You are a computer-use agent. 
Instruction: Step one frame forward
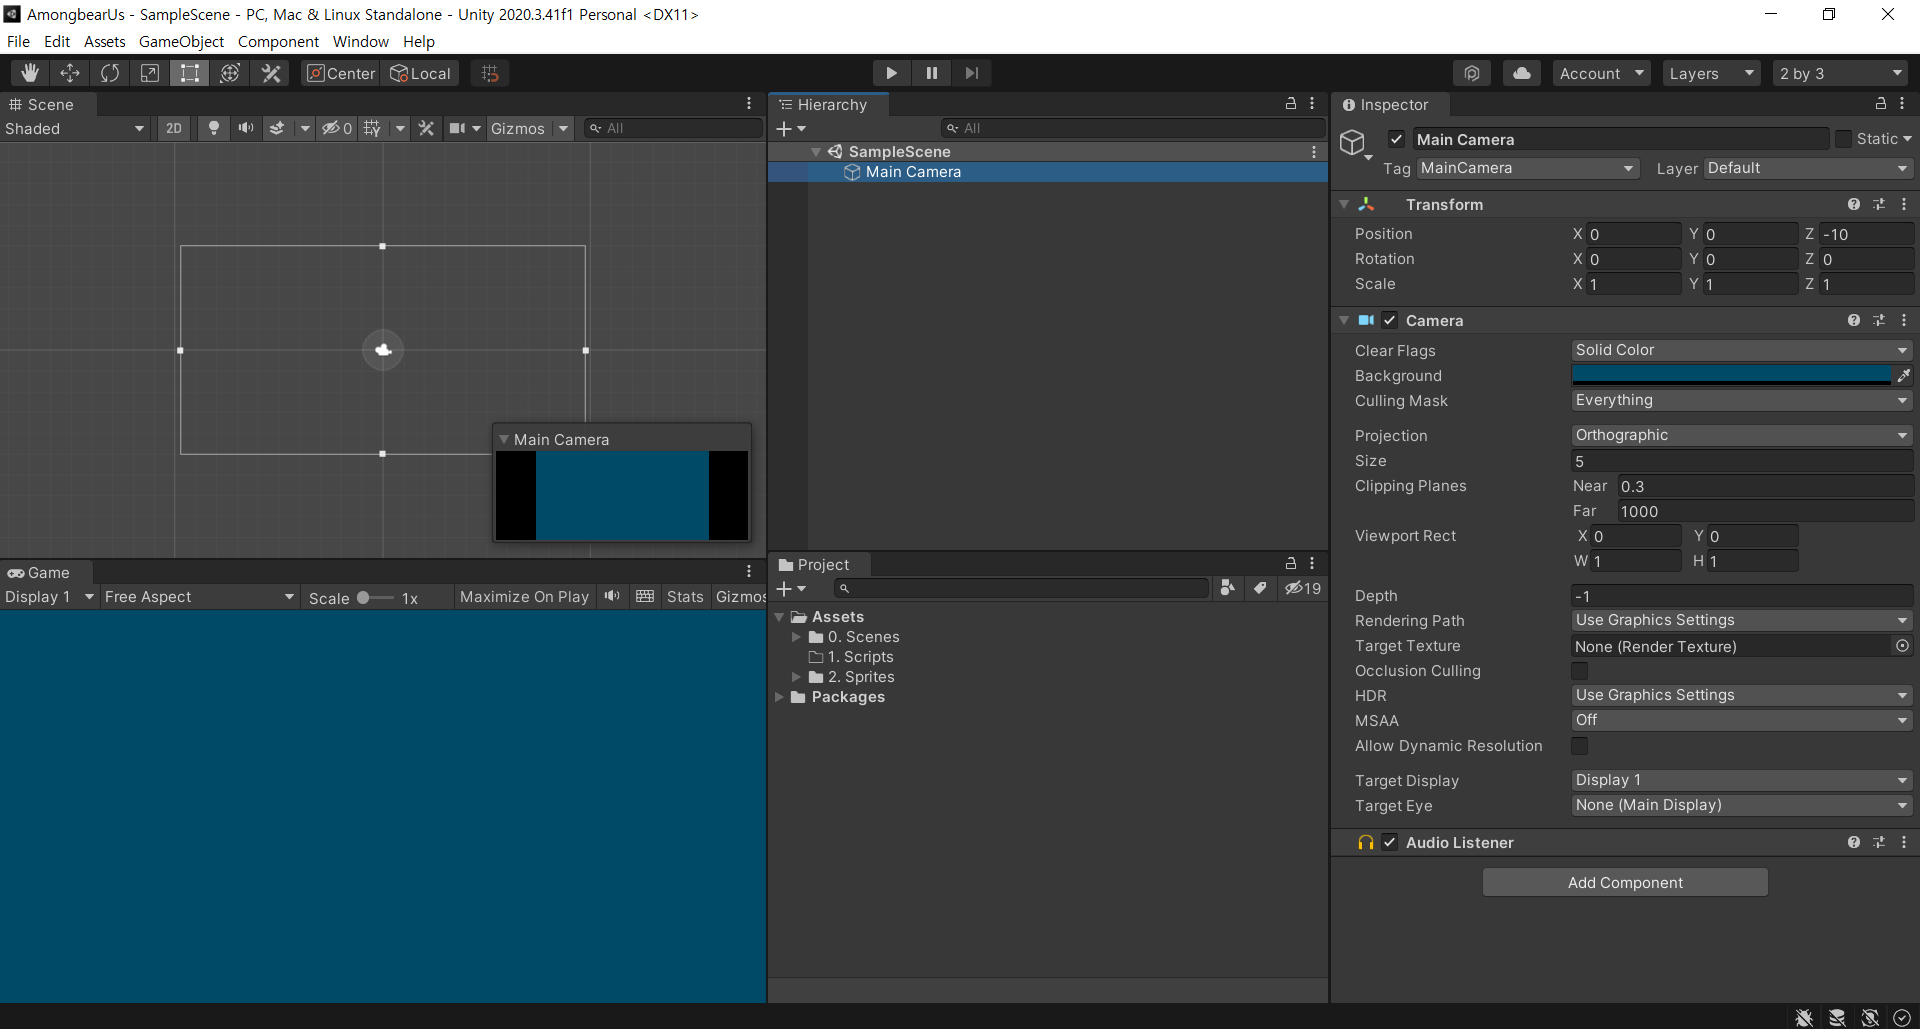[x=971, y=73]
